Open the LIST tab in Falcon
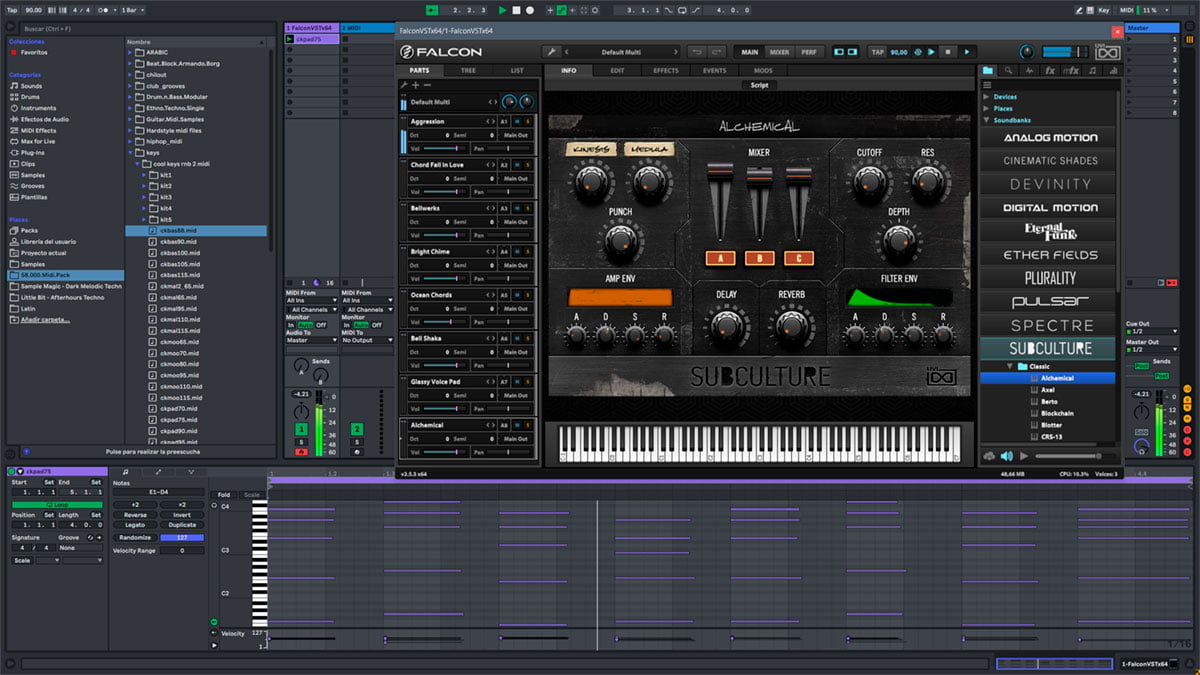The image size is (1200, 675). point(516,71)
